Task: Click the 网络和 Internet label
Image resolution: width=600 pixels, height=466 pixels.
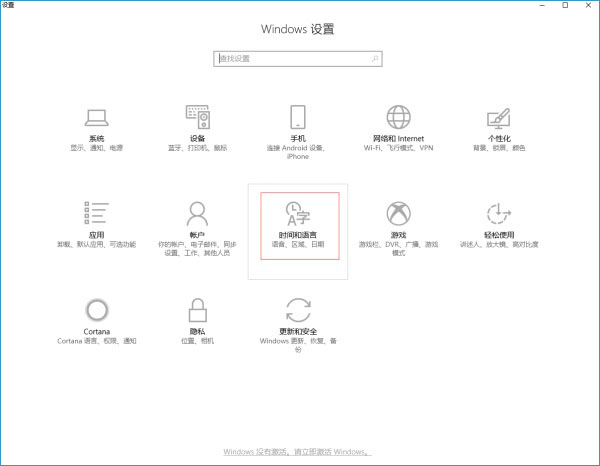Action: [x=398, y=138]
